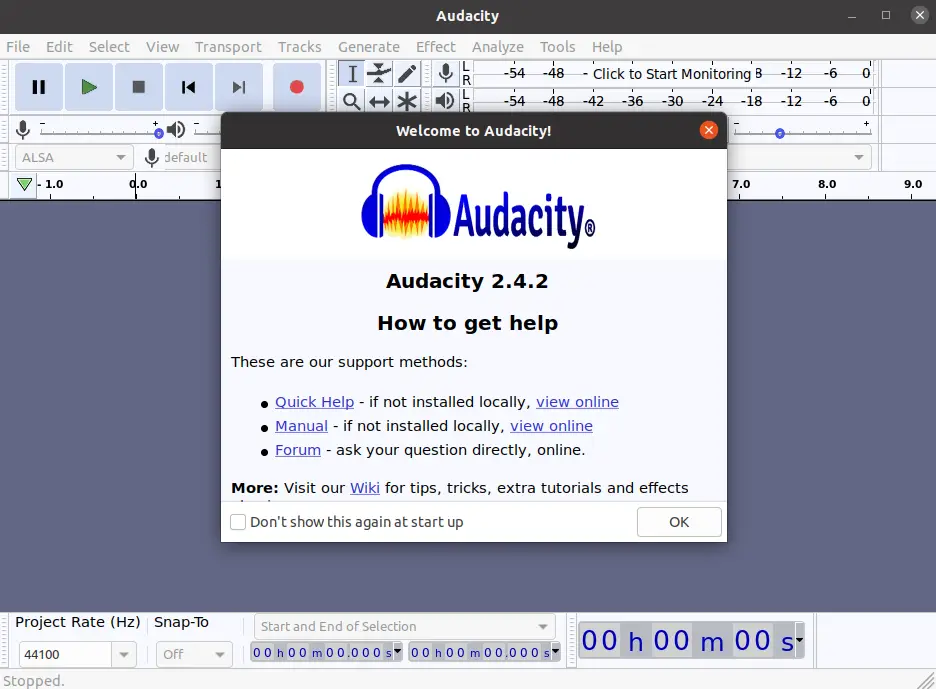The image size is (936, 689).
Task: Click the recording volume microphone icon
Action: [x=23, y=130]
